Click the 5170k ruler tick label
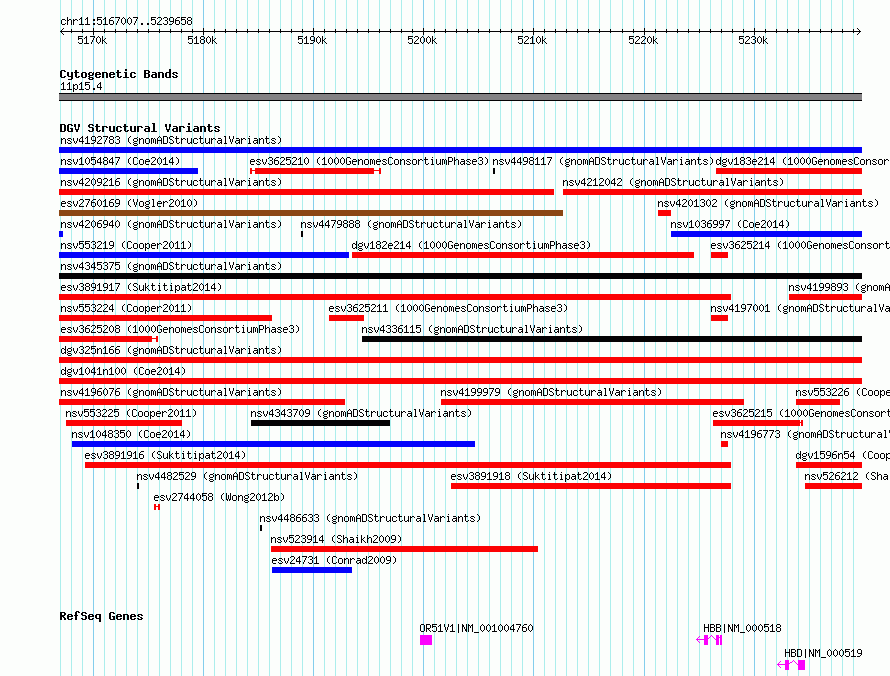Viewport: 890px width, 676px height. 92,40
